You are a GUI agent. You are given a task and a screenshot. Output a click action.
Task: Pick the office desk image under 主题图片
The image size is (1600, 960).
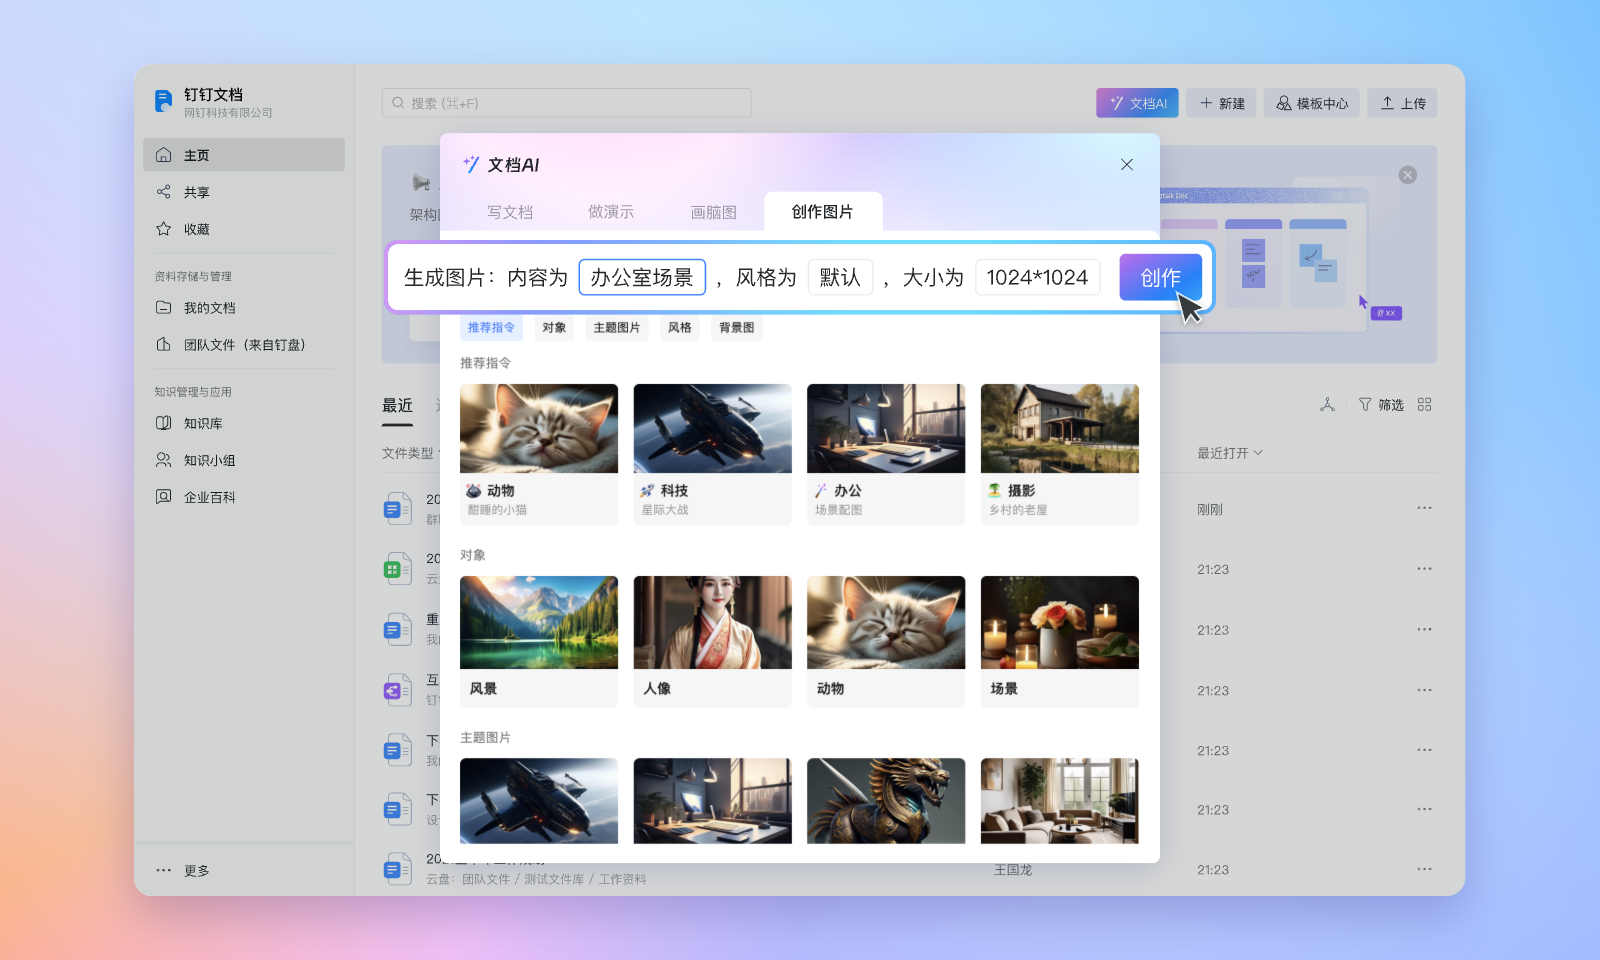[713, 801]
